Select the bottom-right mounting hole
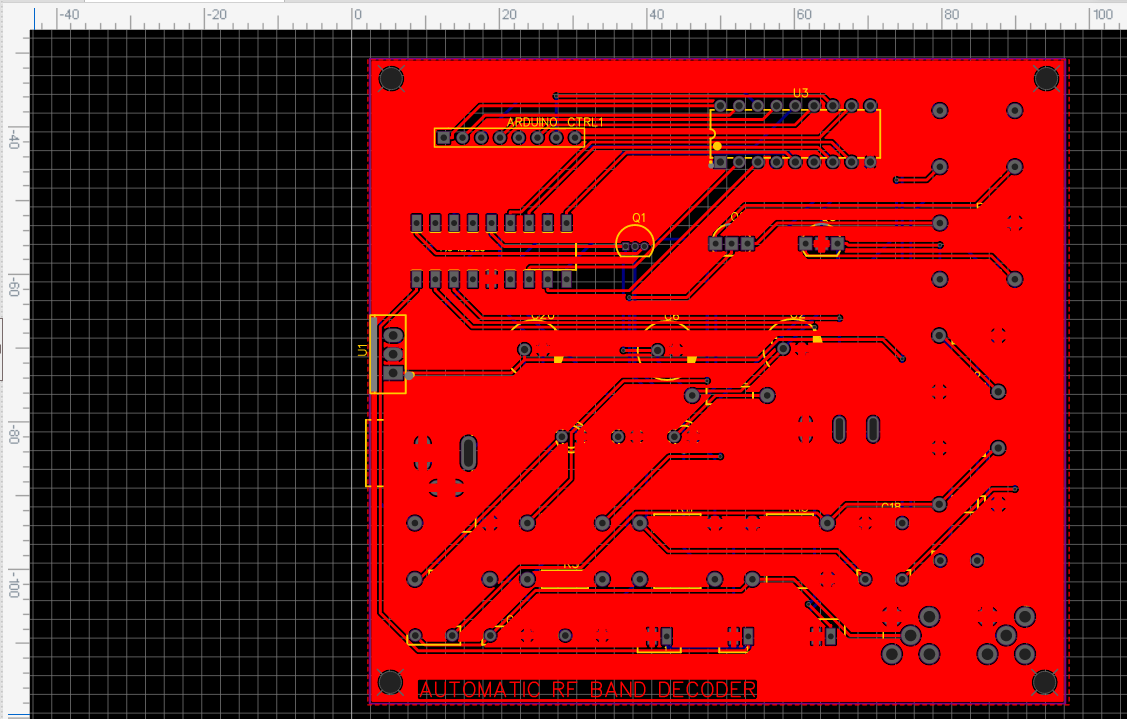Image resolution: width=1127 pixels, height=719 pixels. click(1044, 682)
